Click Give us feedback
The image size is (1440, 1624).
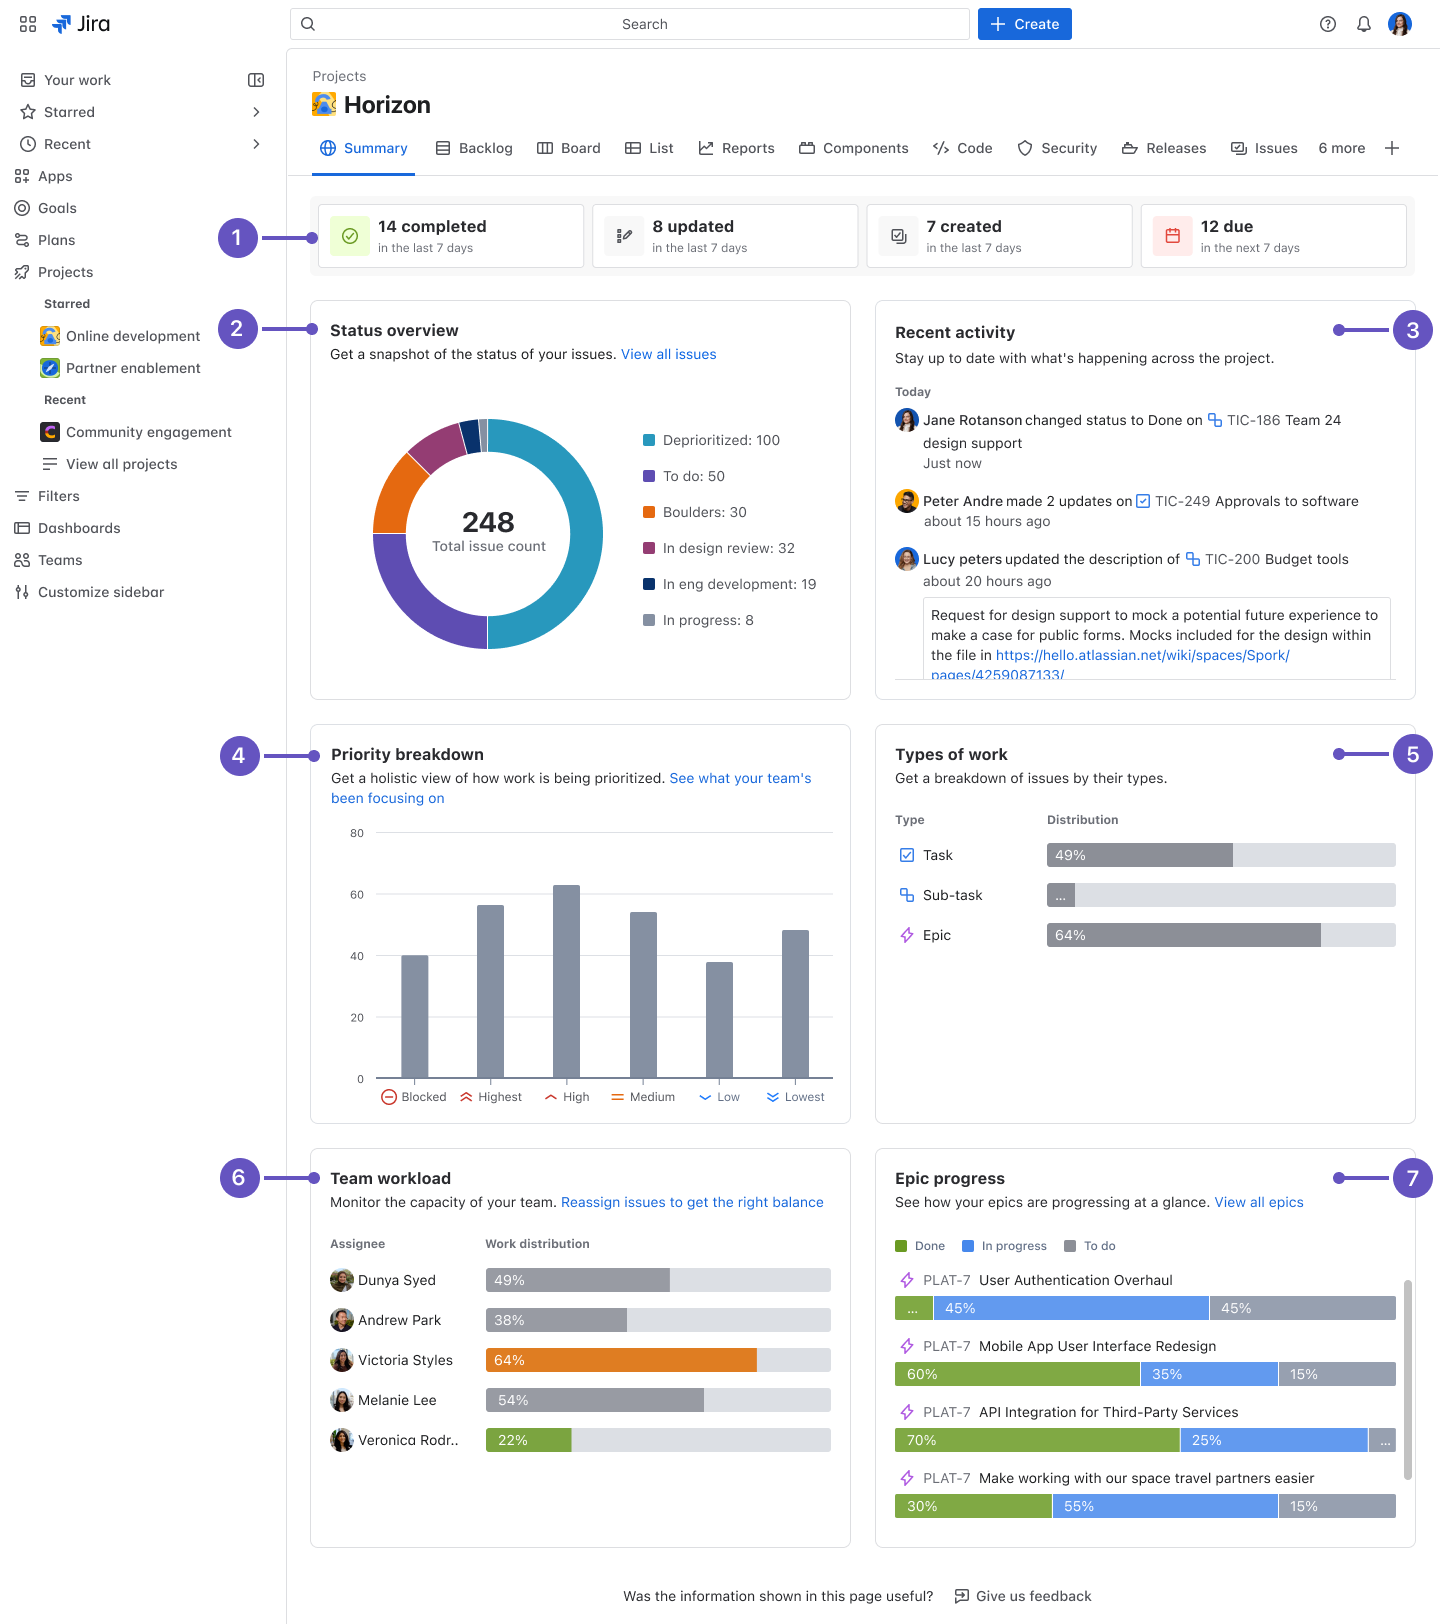tap(1023, 1596)
